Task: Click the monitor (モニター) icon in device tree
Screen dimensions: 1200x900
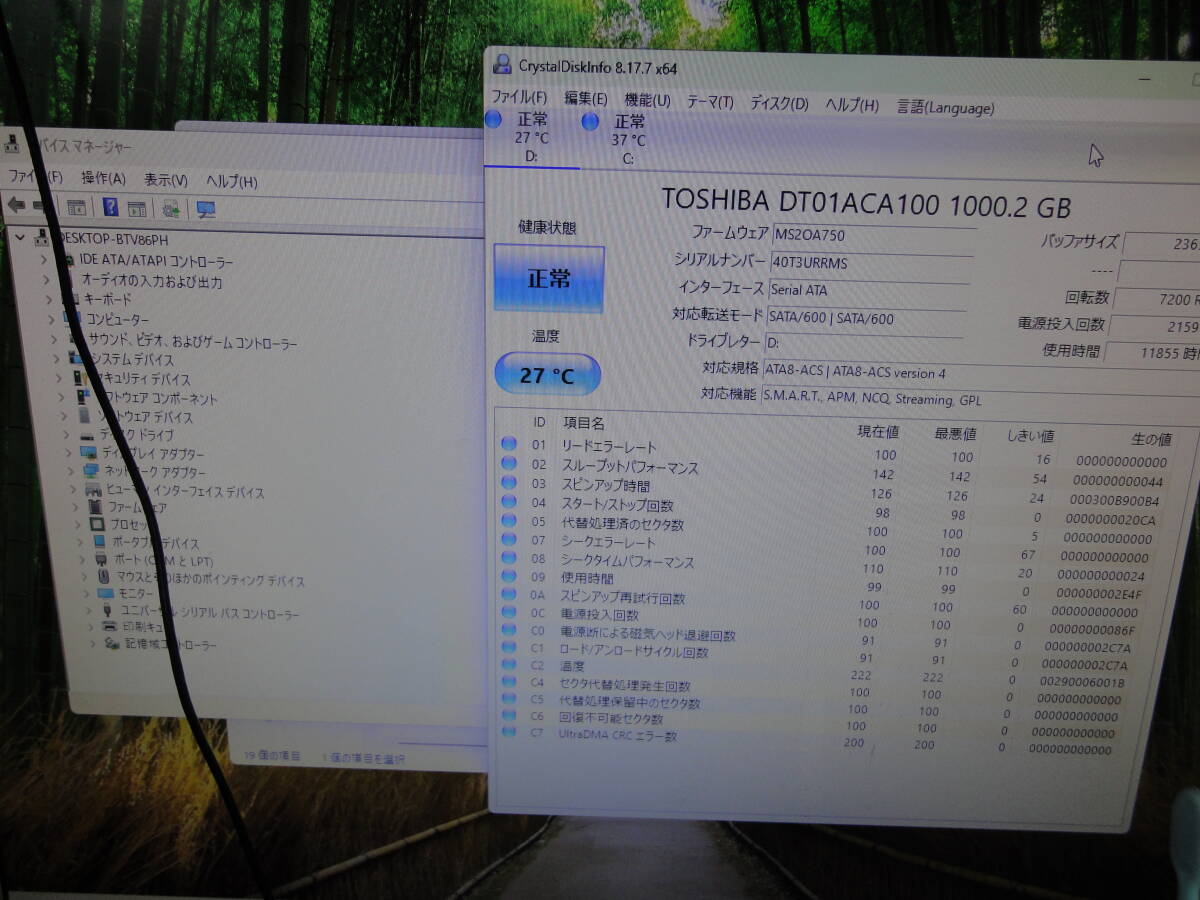Action: (x=107, y=593)
